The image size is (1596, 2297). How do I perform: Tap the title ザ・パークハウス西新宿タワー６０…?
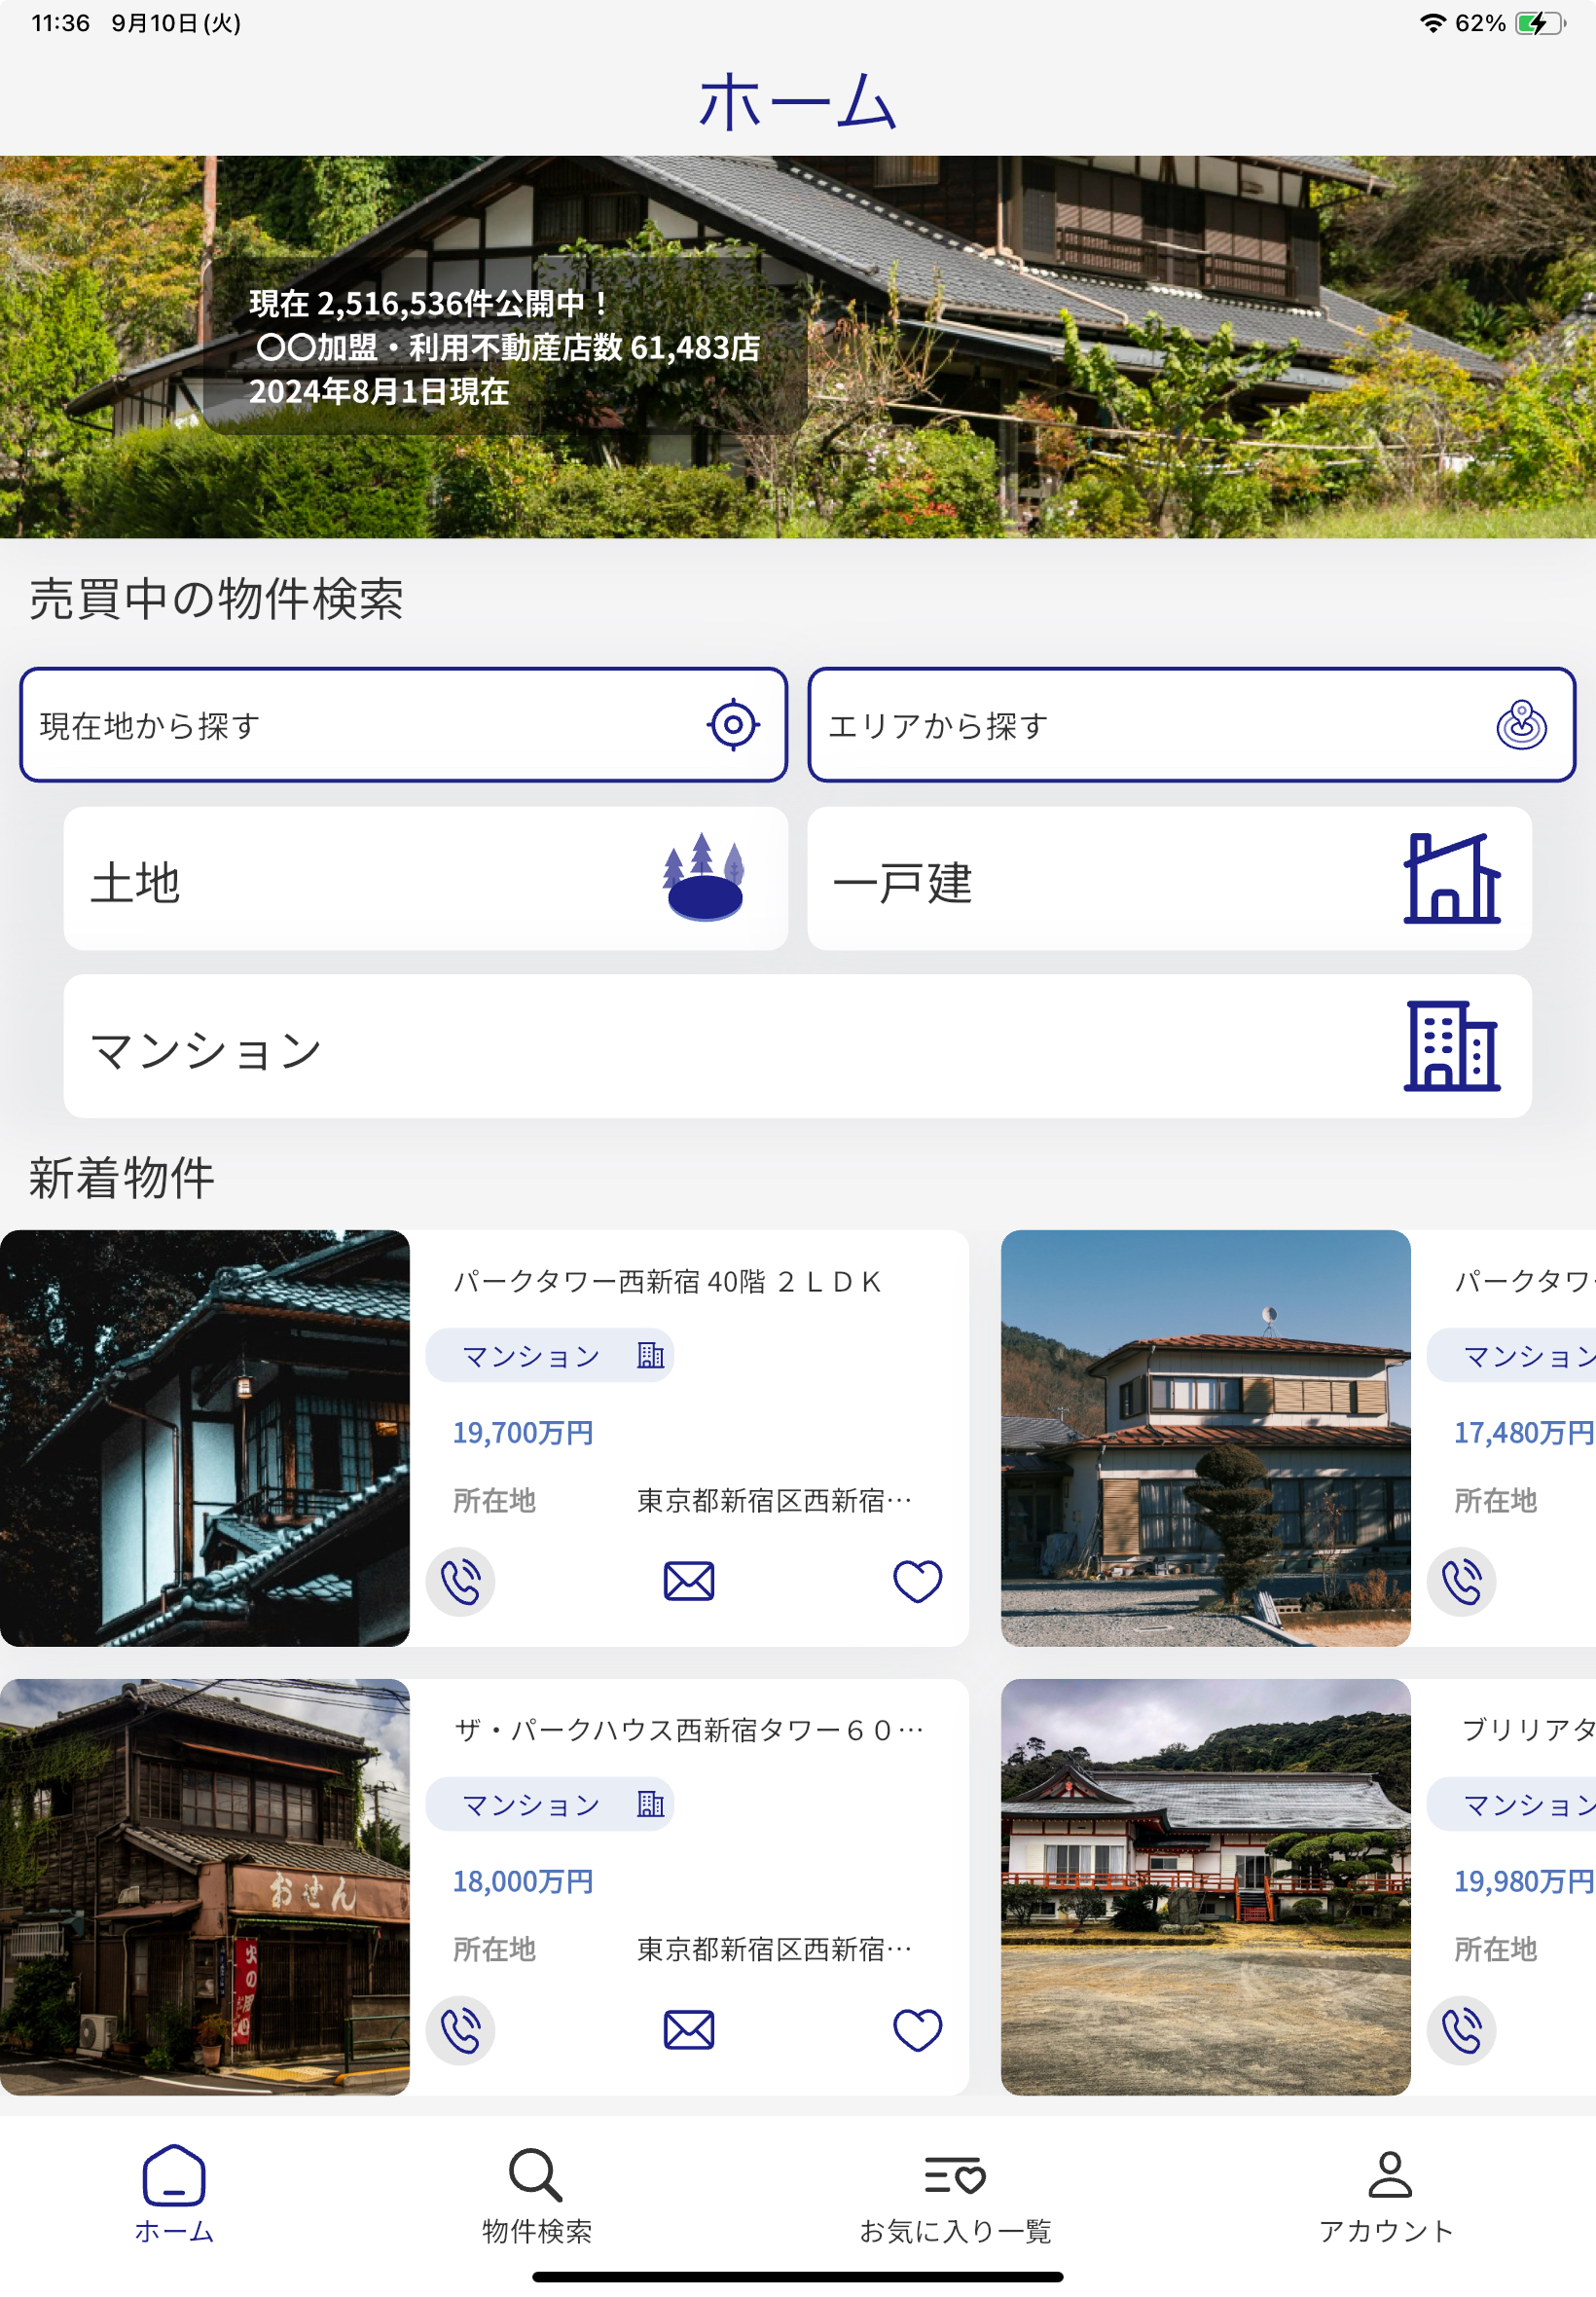point(689,1731)
